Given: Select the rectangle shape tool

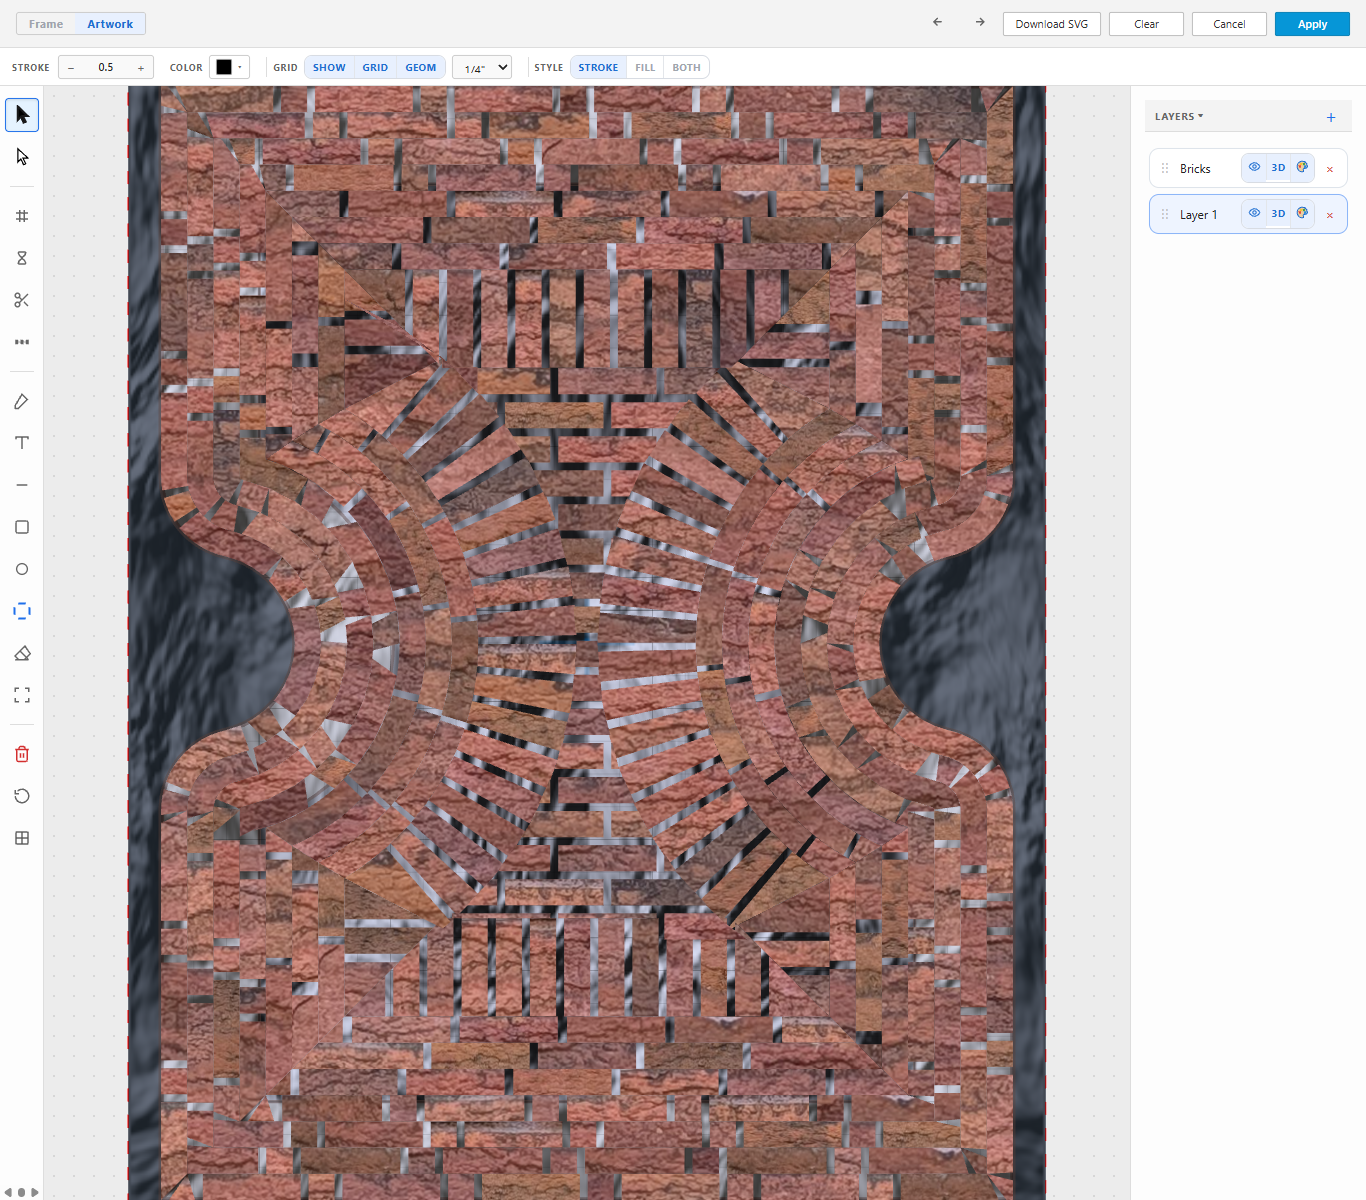Looking at the screenshot, I should tap(22, 527).
